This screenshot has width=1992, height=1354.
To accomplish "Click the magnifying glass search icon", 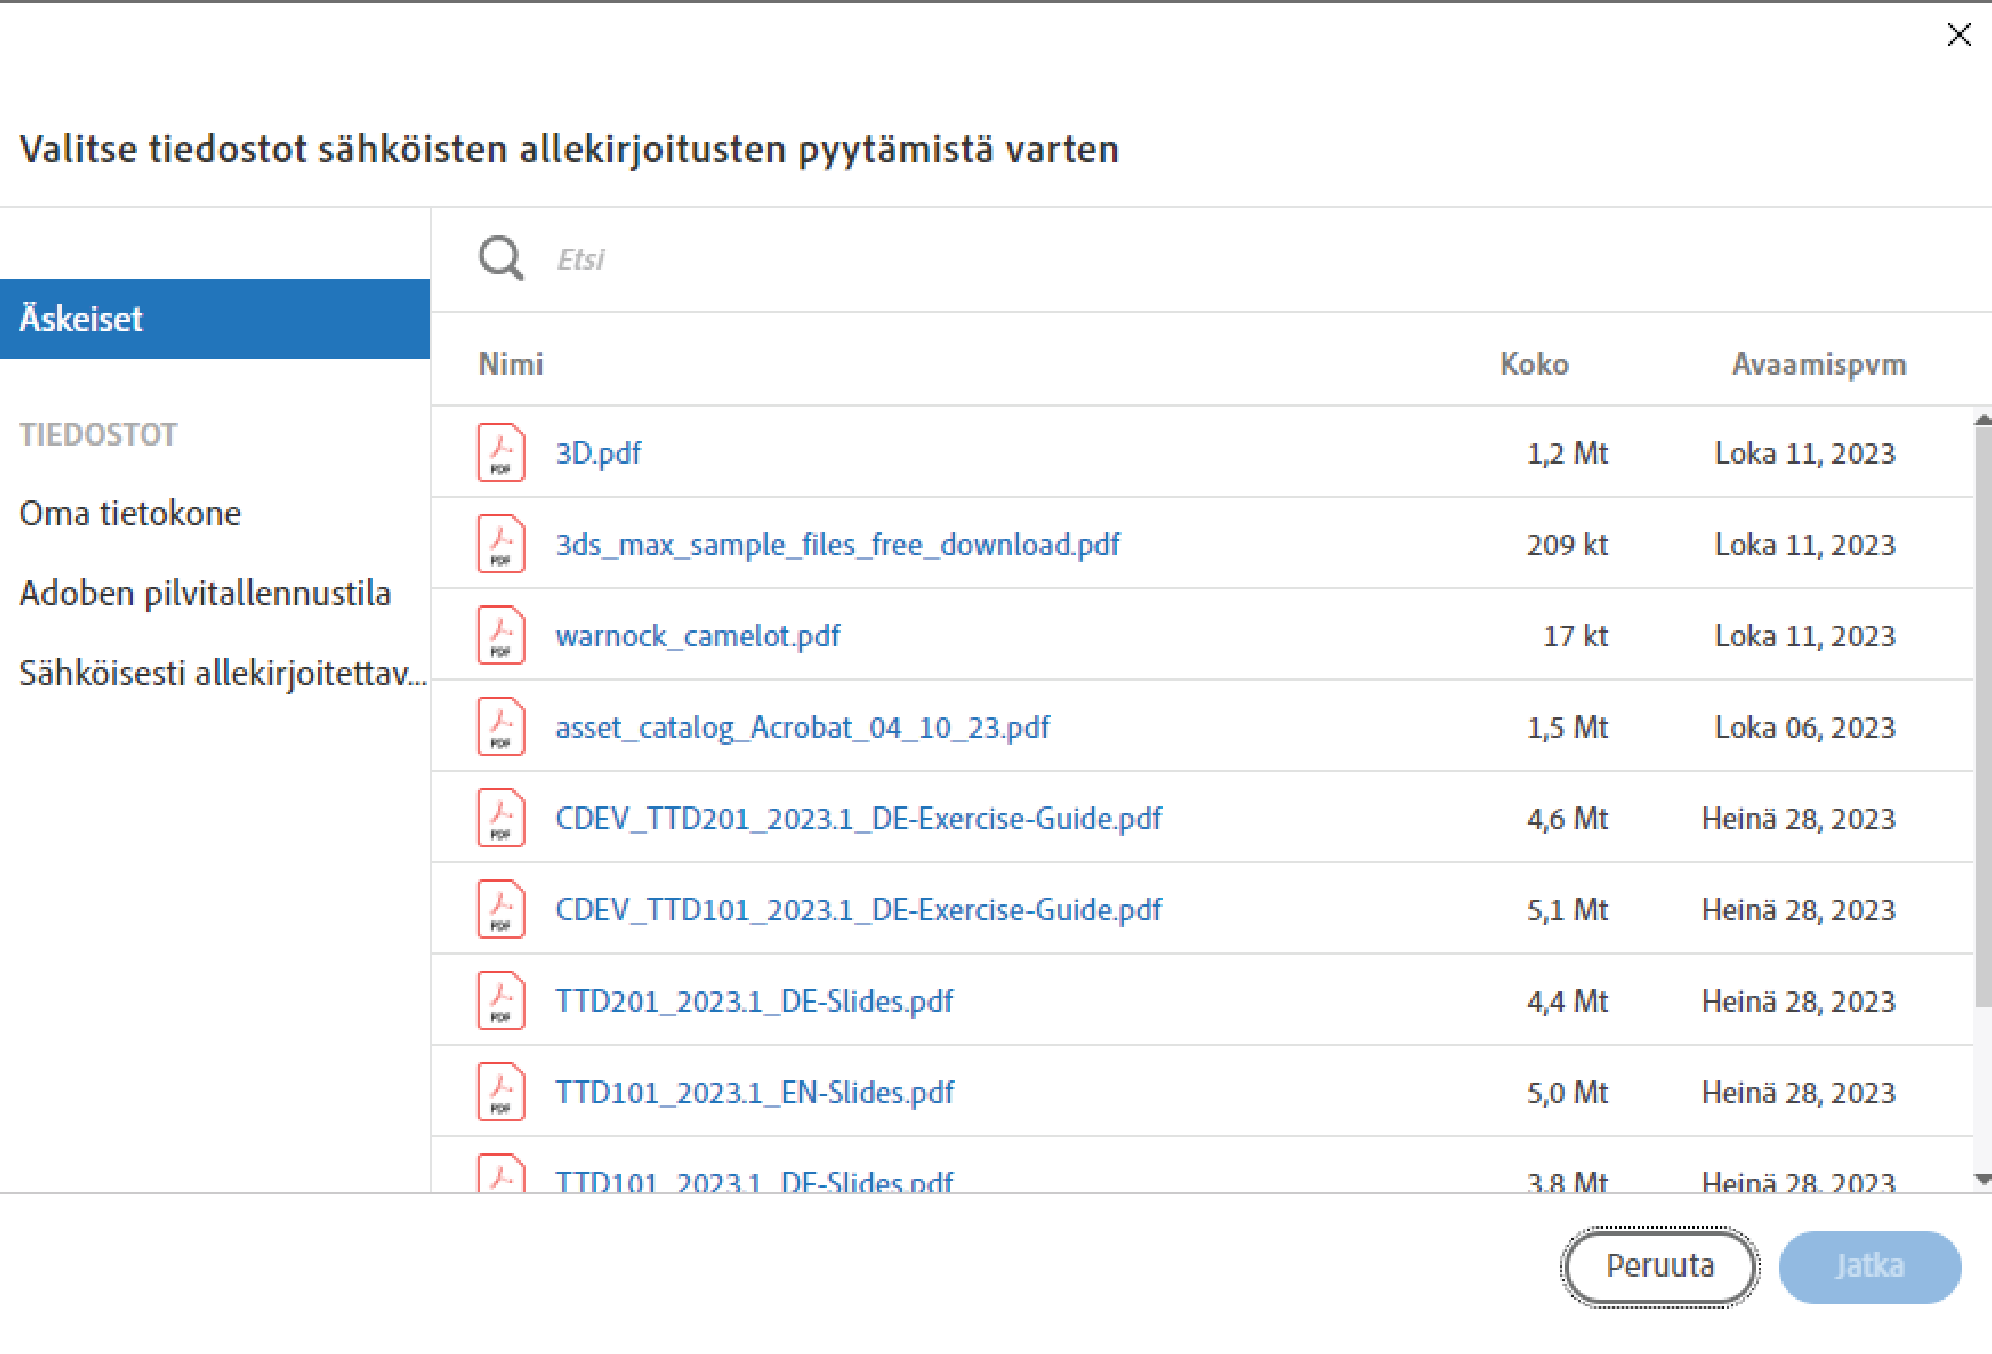I will pos(500,259).
